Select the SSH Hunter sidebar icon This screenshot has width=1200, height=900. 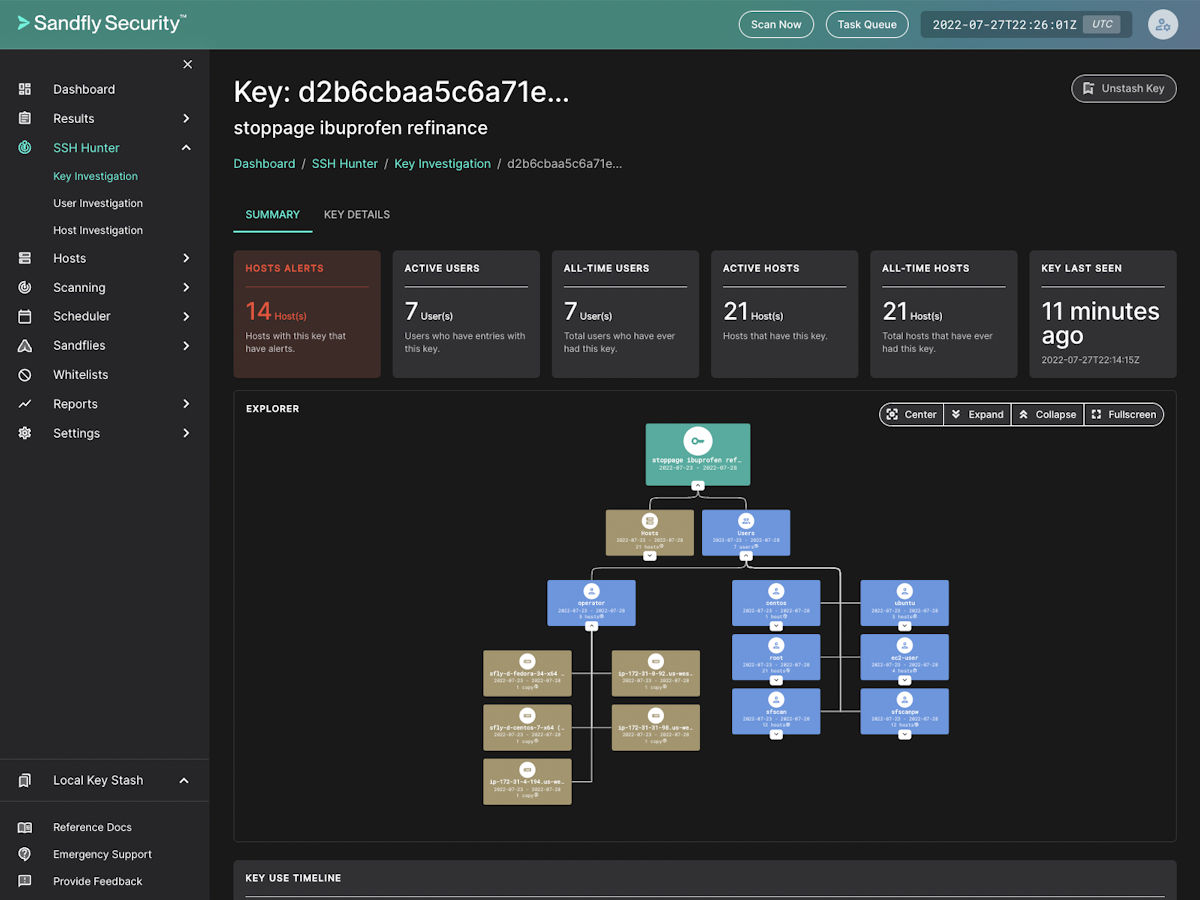[25, 147]
